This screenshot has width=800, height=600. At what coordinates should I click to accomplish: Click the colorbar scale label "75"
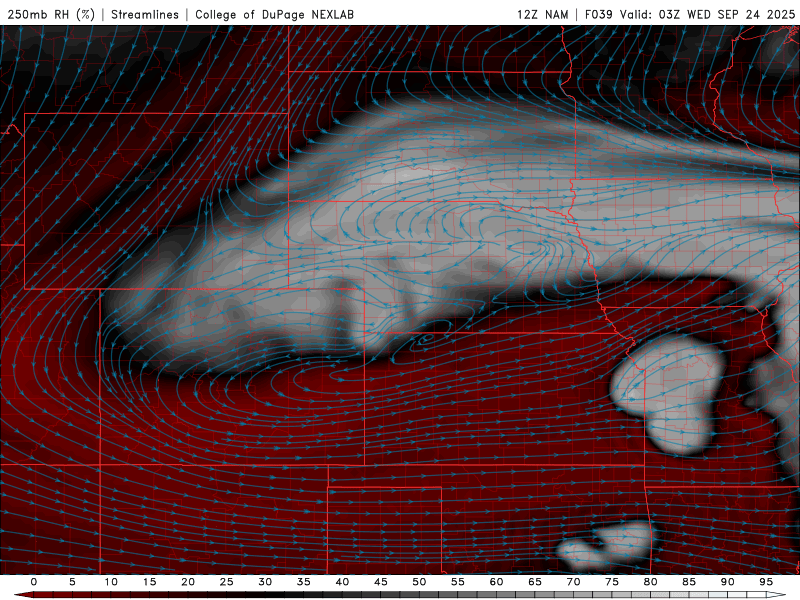pyautogui.click(x=612, y=582)
